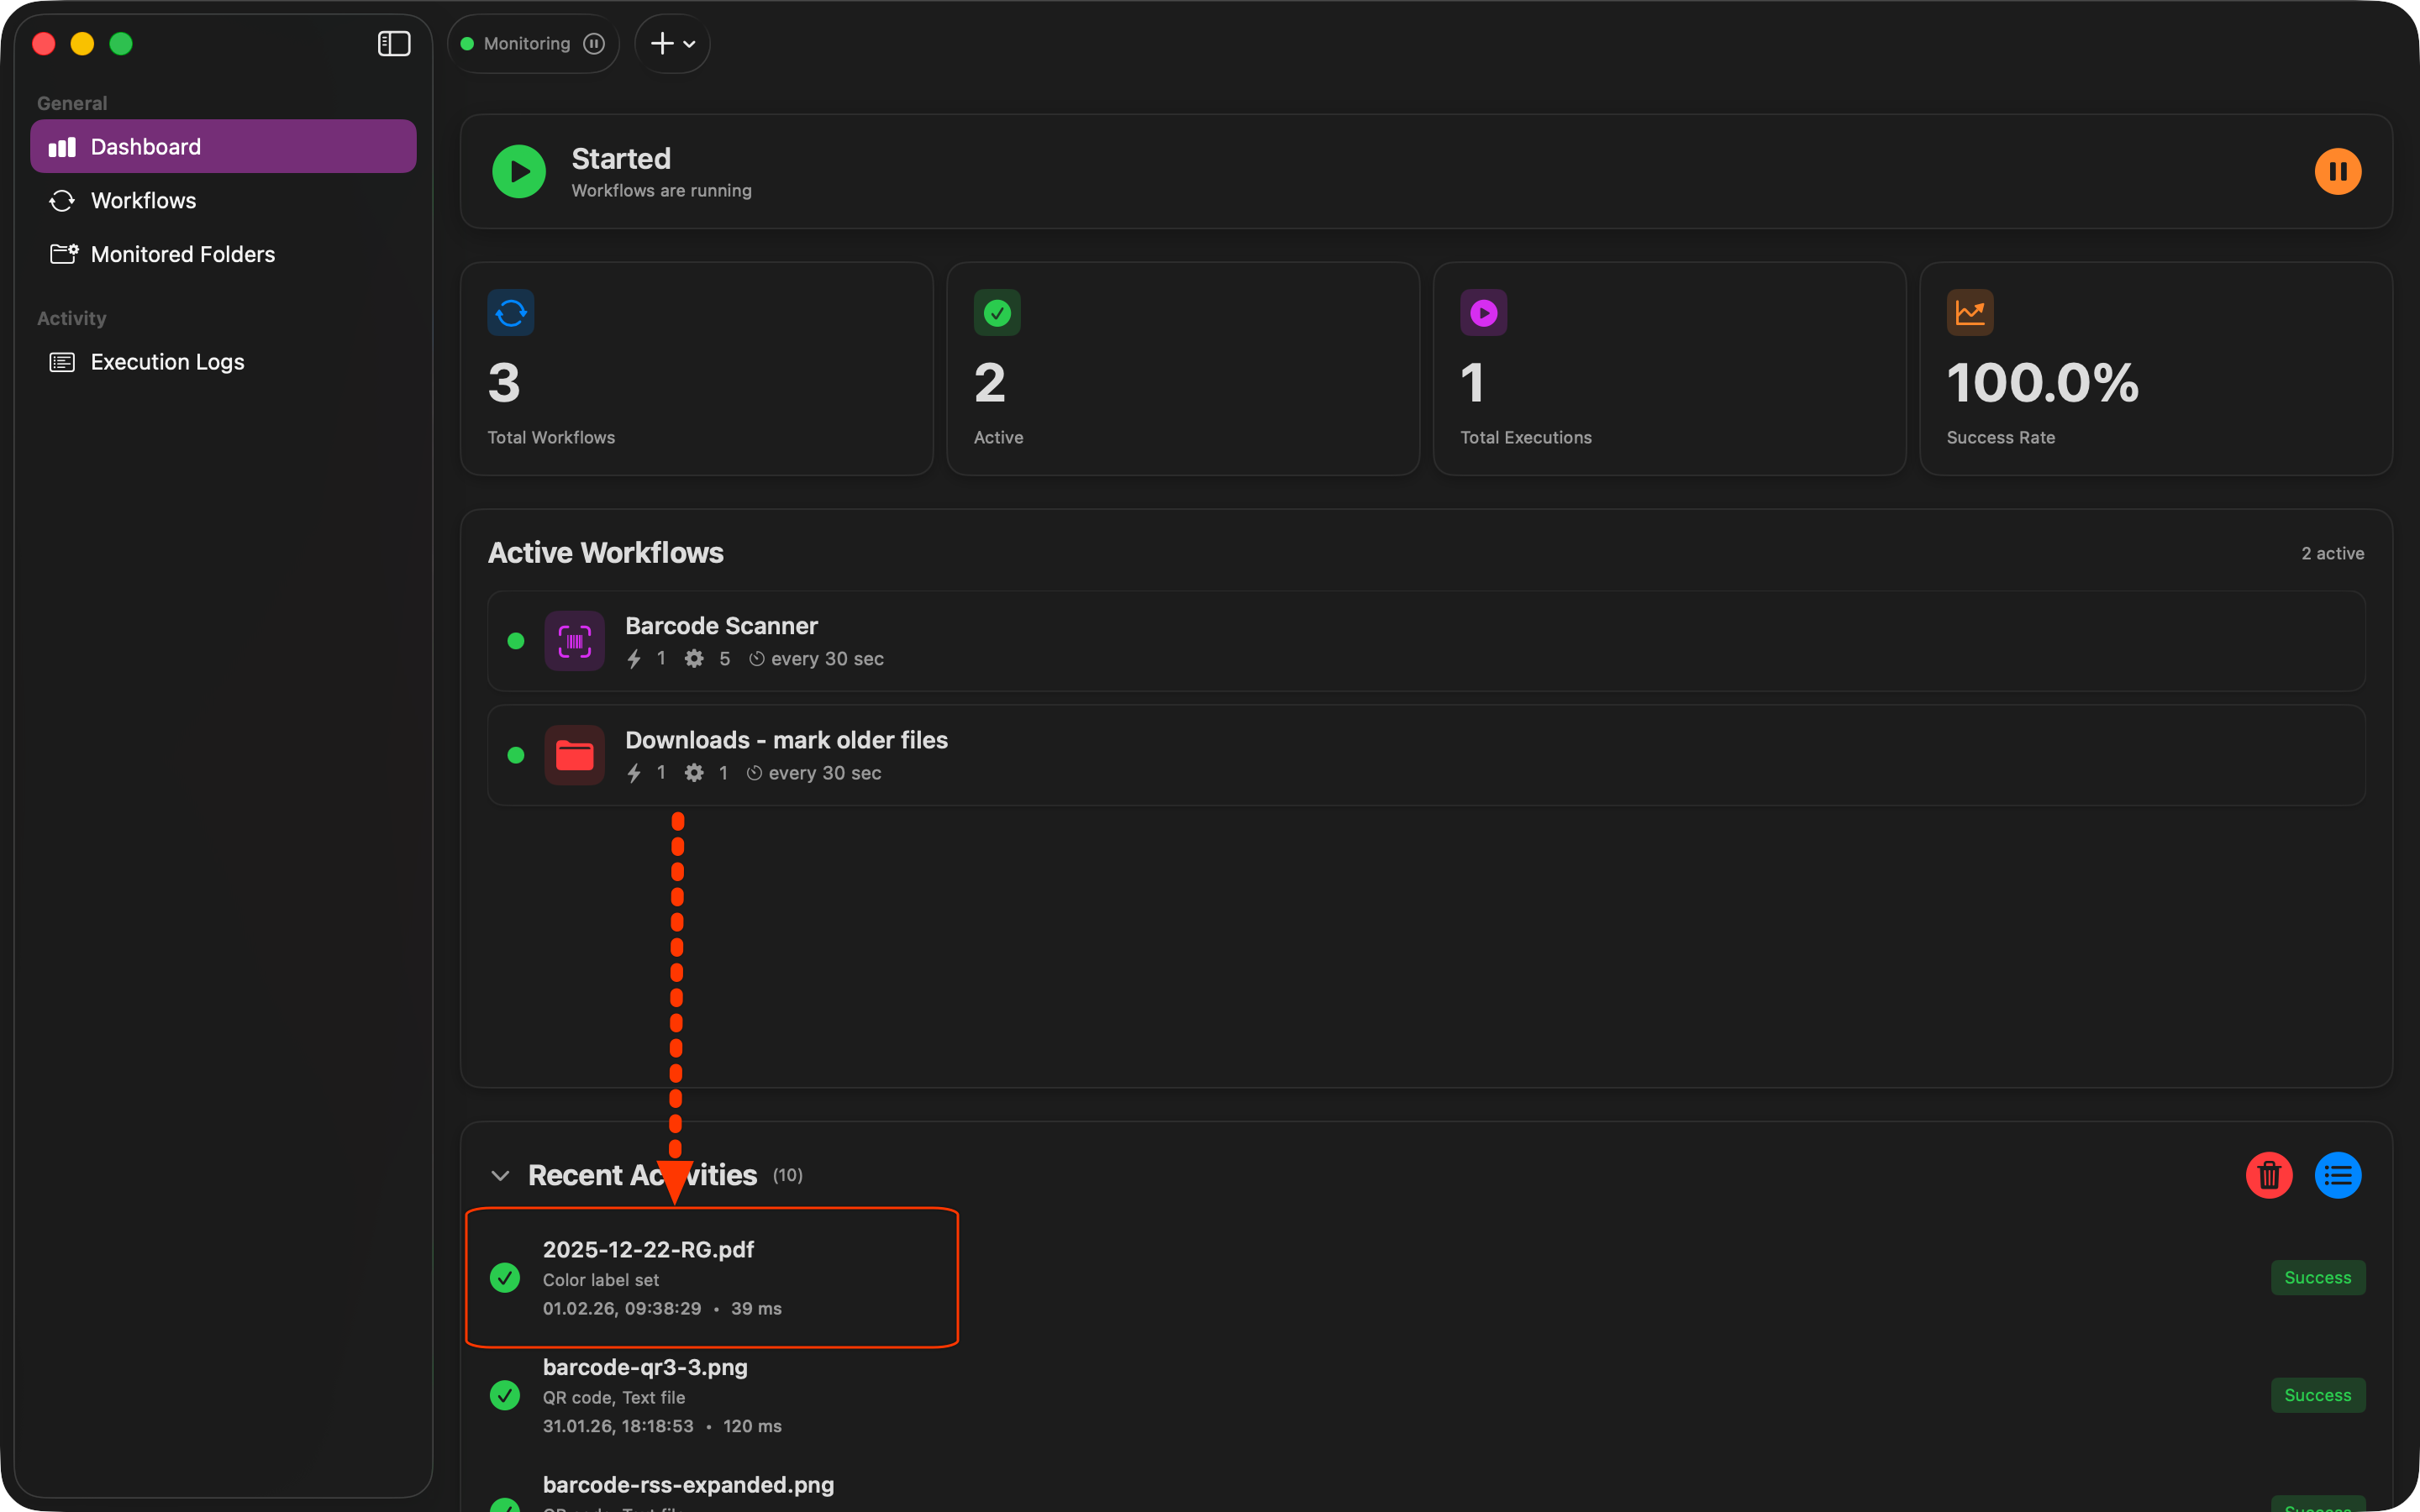This screenshot has width=2420, height=1512.
Task: Open the plus add dropdown menu
Action: click(x=672, y=44)
